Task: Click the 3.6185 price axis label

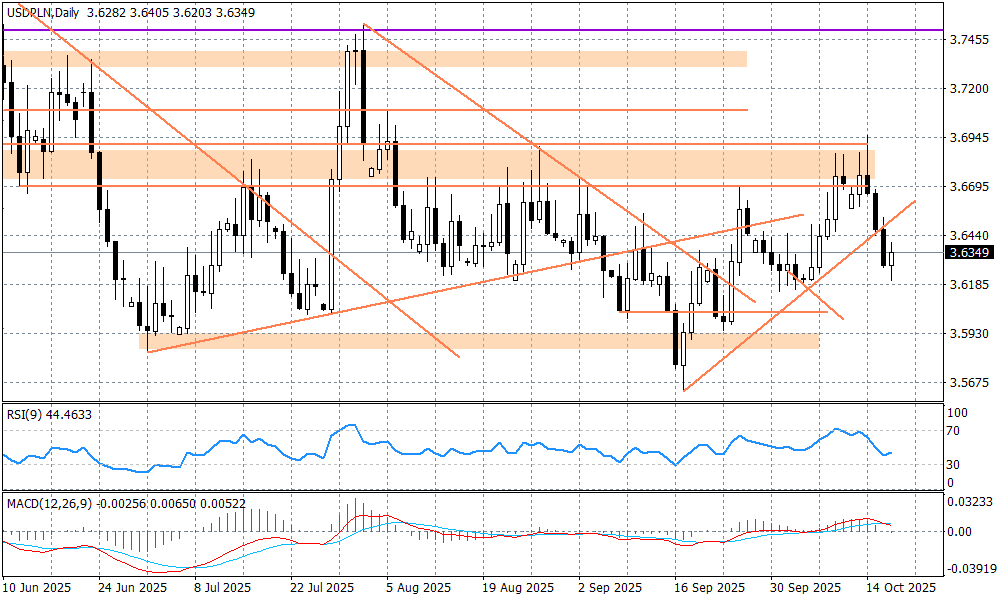Action: [x=968, y=285]
